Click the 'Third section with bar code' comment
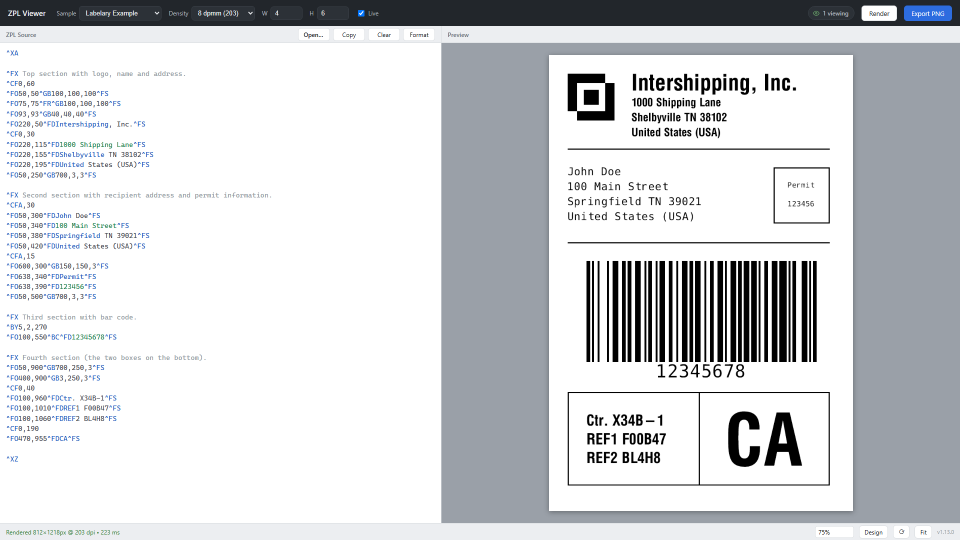The image size is (960, 540). [x=72, y=317]
